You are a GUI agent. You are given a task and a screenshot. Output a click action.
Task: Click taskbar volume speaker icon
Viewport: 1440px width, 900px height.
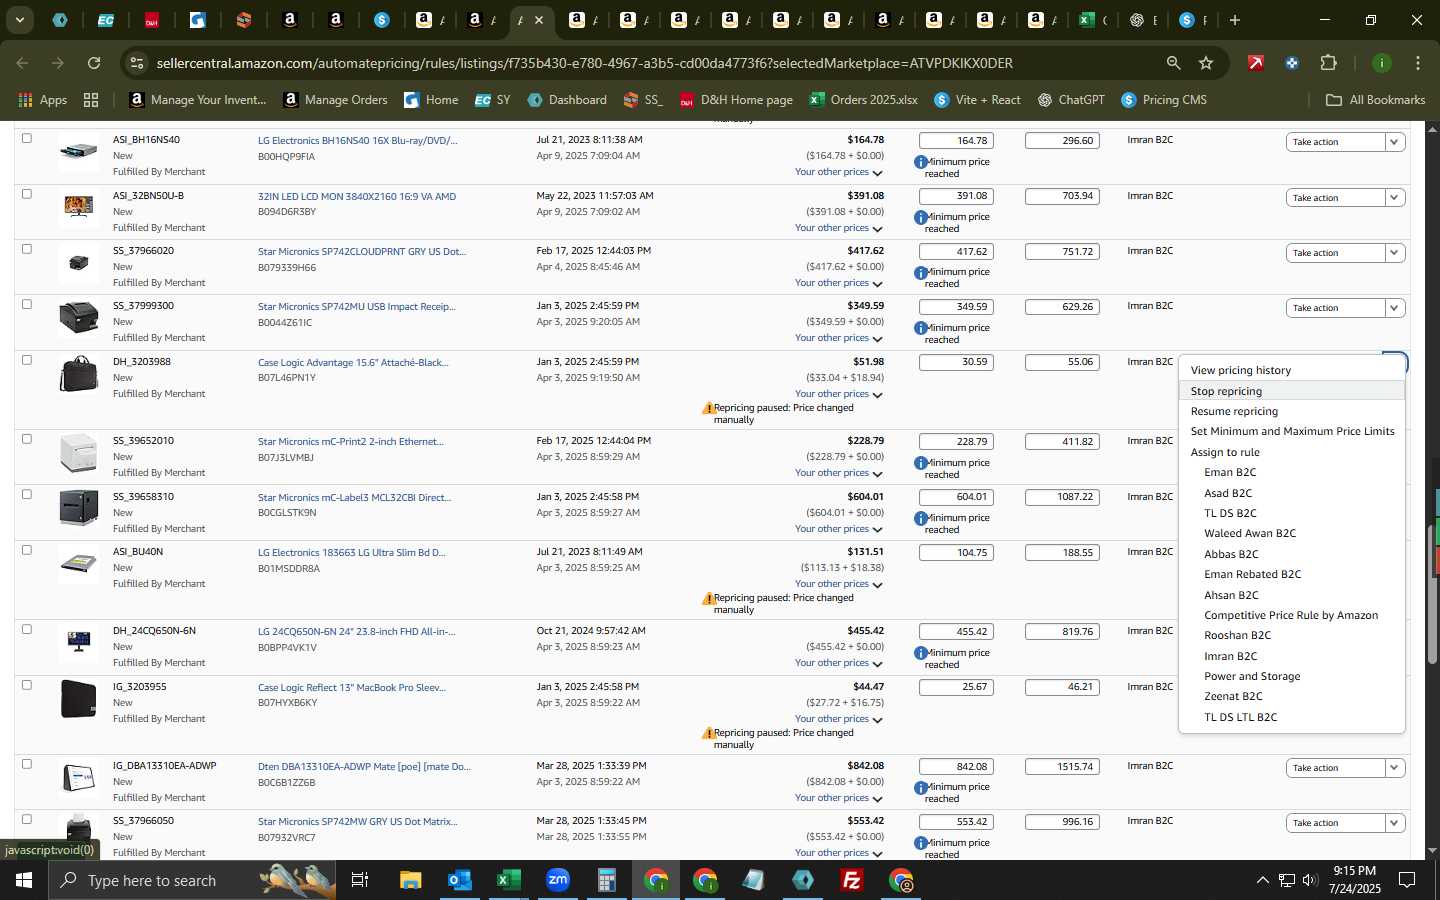1310,880
